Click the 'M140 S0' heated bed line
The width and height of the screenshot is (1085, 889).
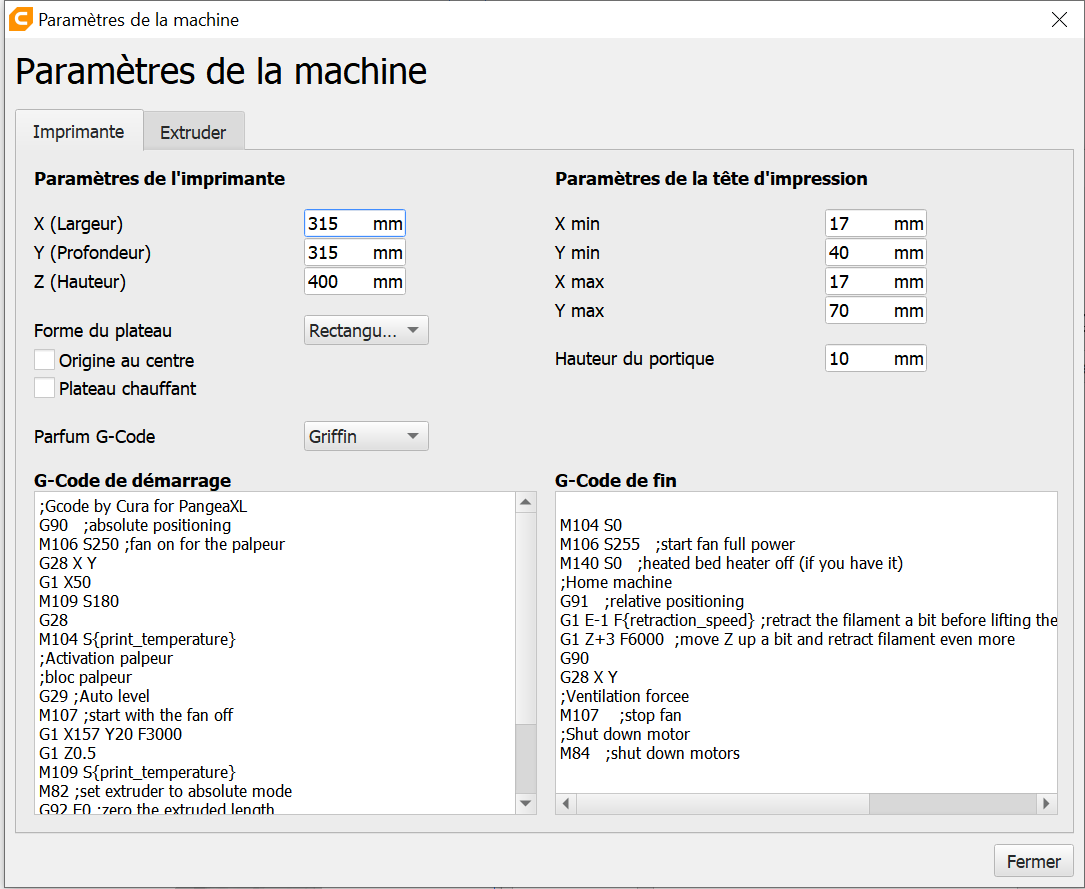(731, 563)
